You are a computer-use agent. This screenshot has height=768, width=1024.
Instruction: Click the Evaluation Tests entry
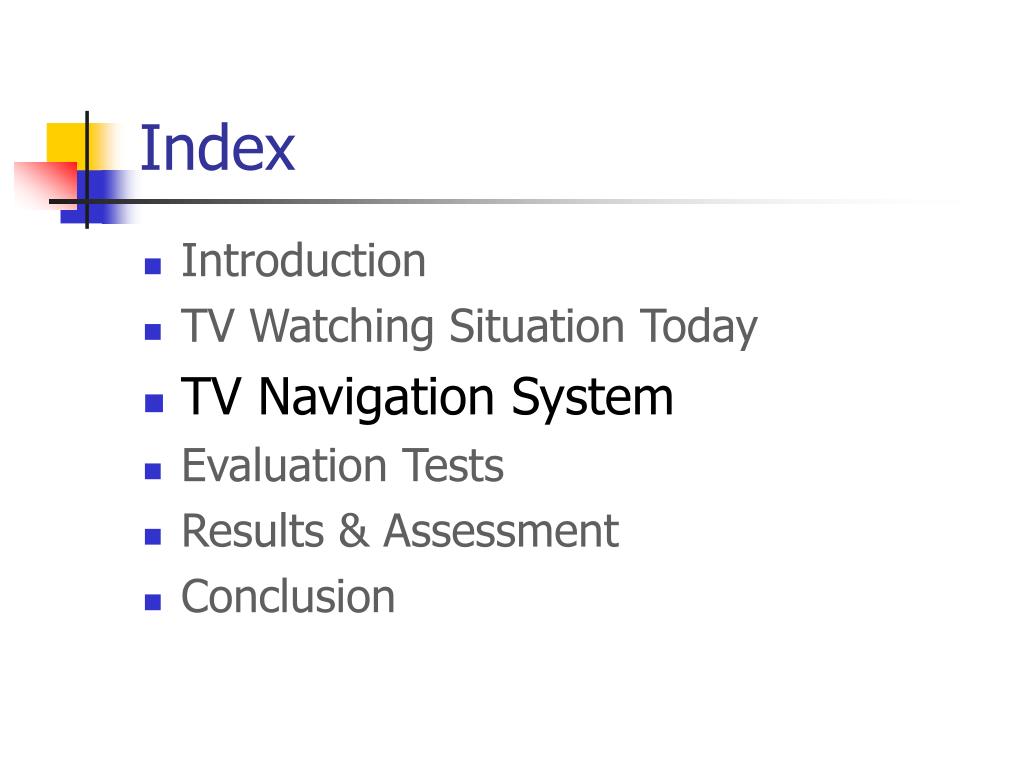(x=342, y=466)
